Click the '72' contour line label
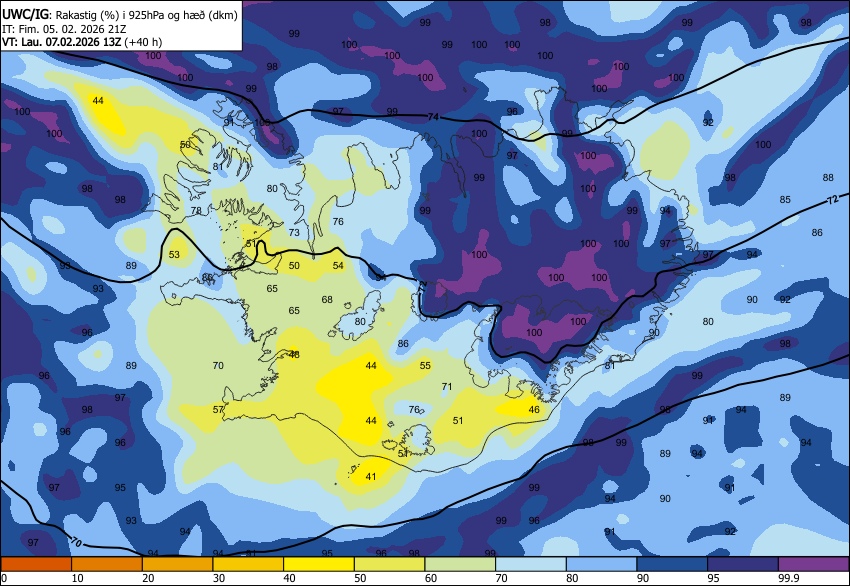Viewport: 850px width, 586px height. point(832,200)
